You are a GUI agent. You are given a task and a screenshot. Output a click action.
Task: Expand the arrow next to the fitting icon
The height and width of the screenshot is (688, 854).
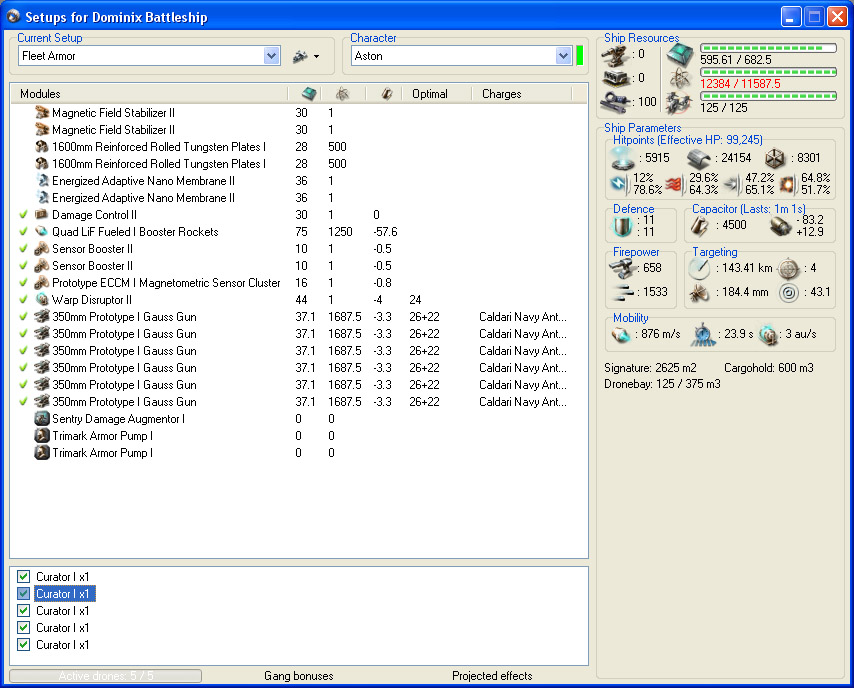click(x=316, y=57)
